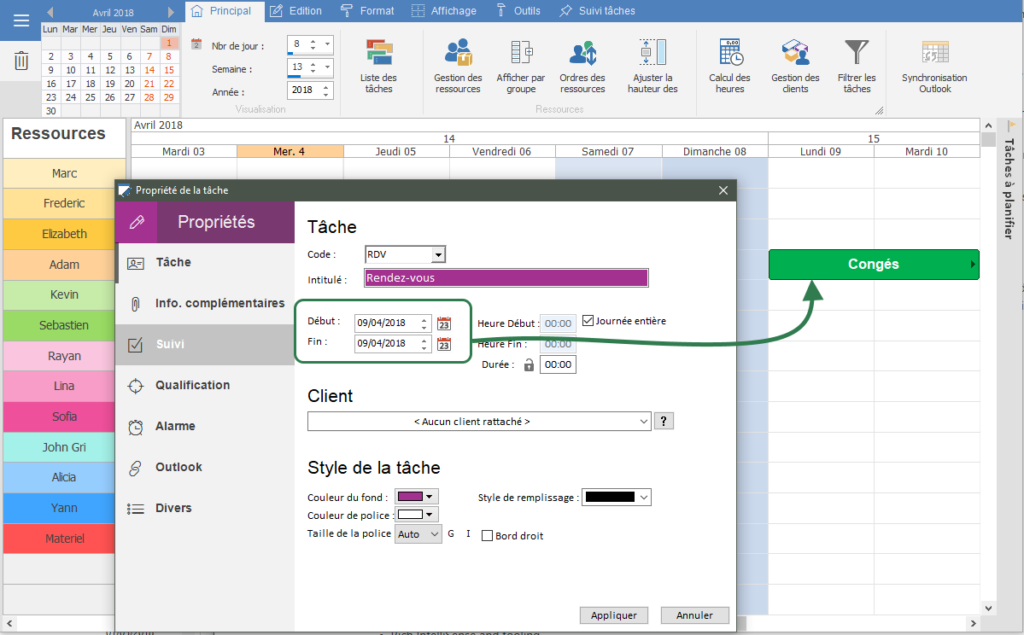The width and height of the screenshot is (1024, 635).
Task: Expand the Client selection dropdown
Action: (x=645, y=421)
